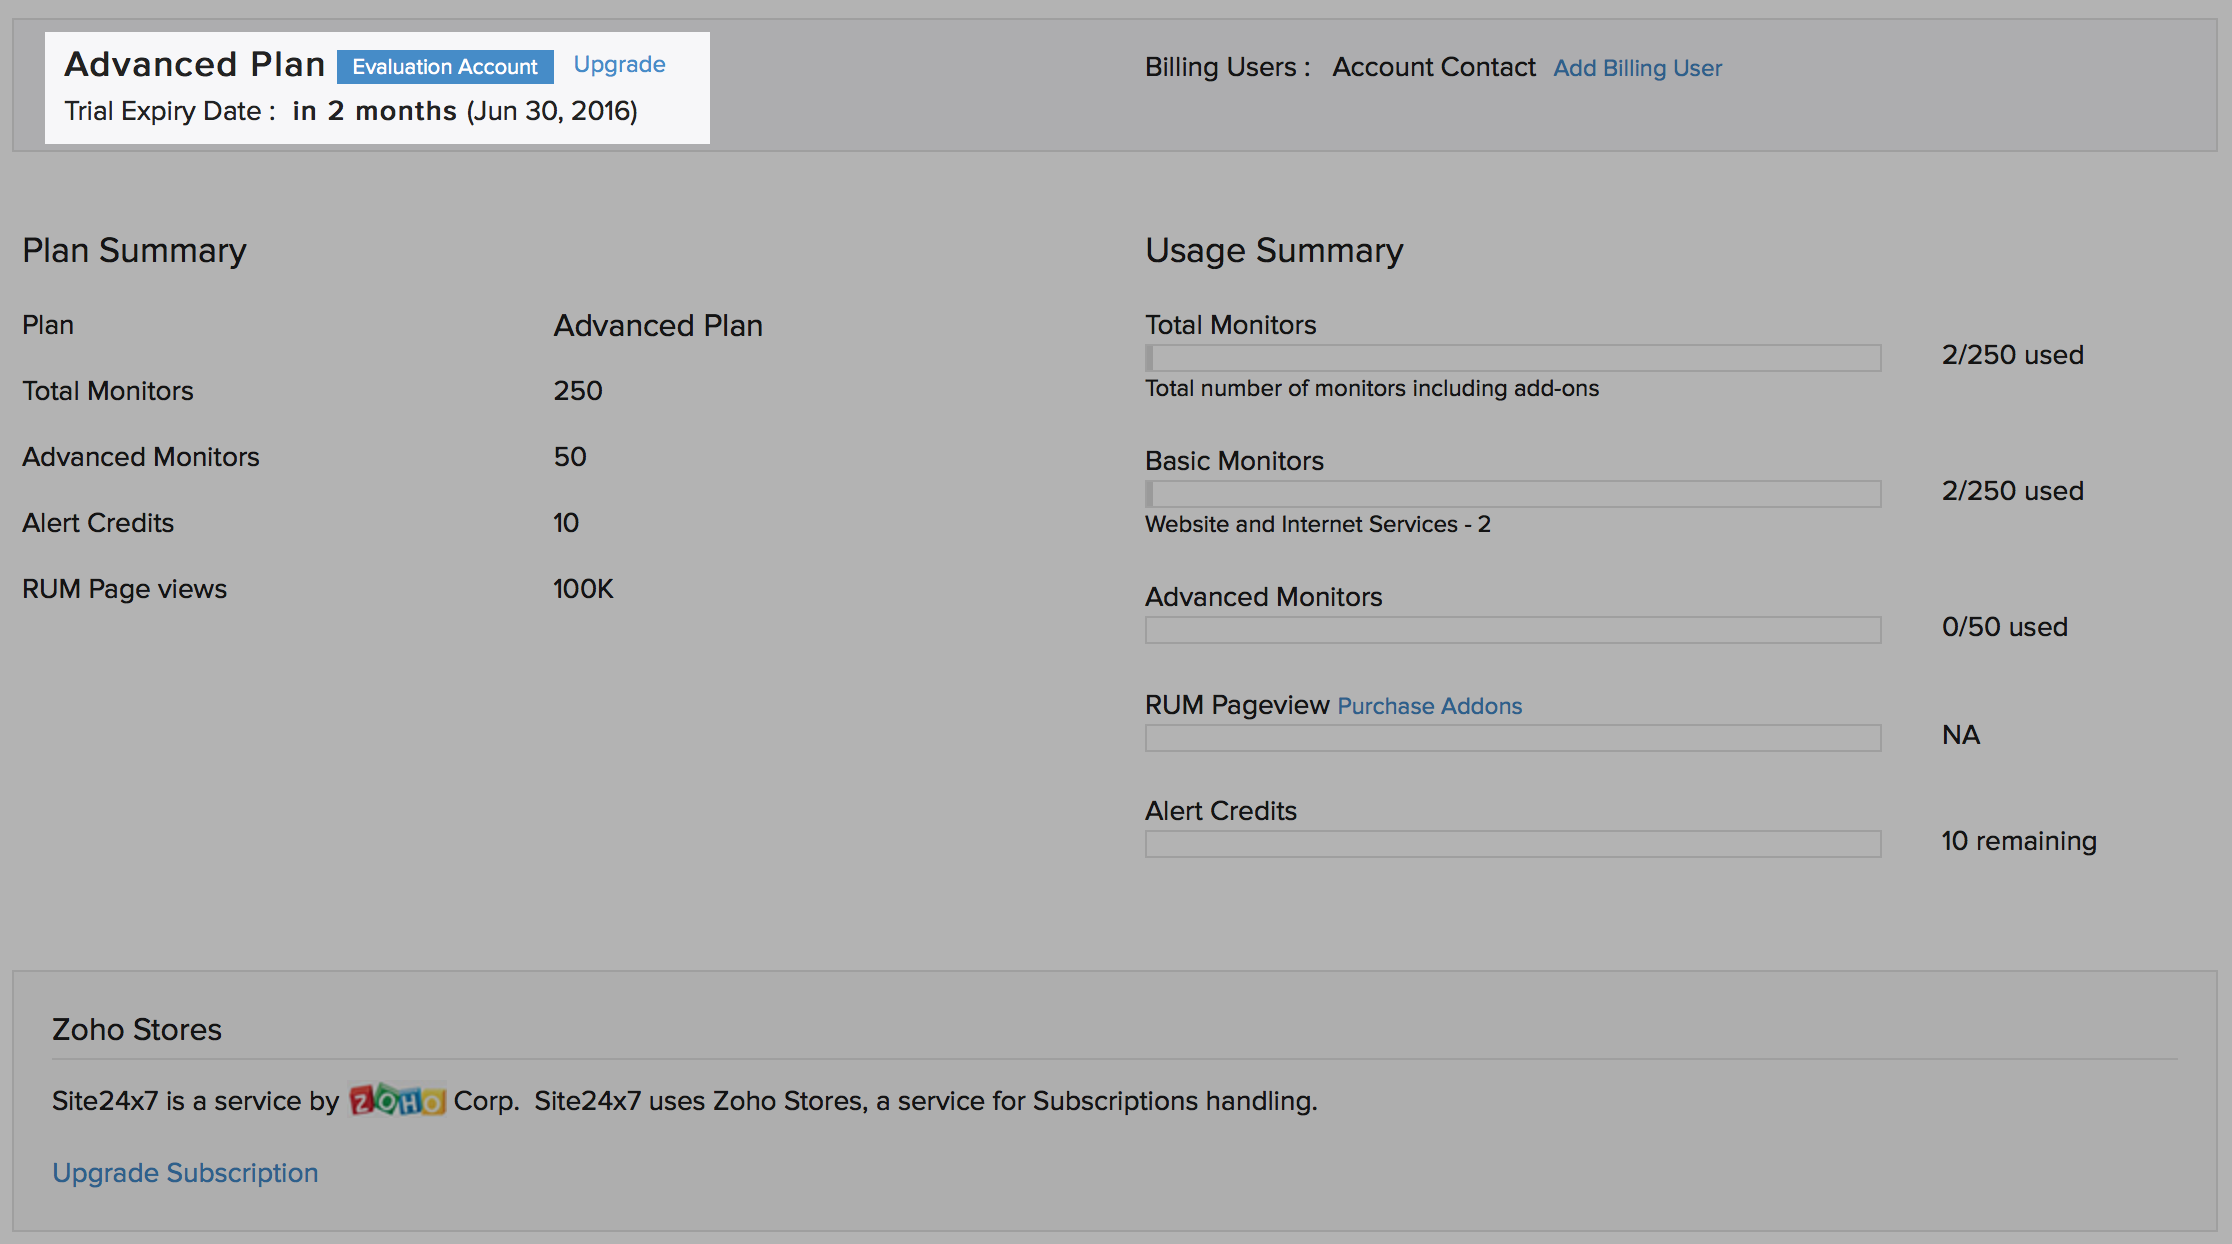Click the Account Contact billing user

pyautogui.click(x=1433, y=67)
